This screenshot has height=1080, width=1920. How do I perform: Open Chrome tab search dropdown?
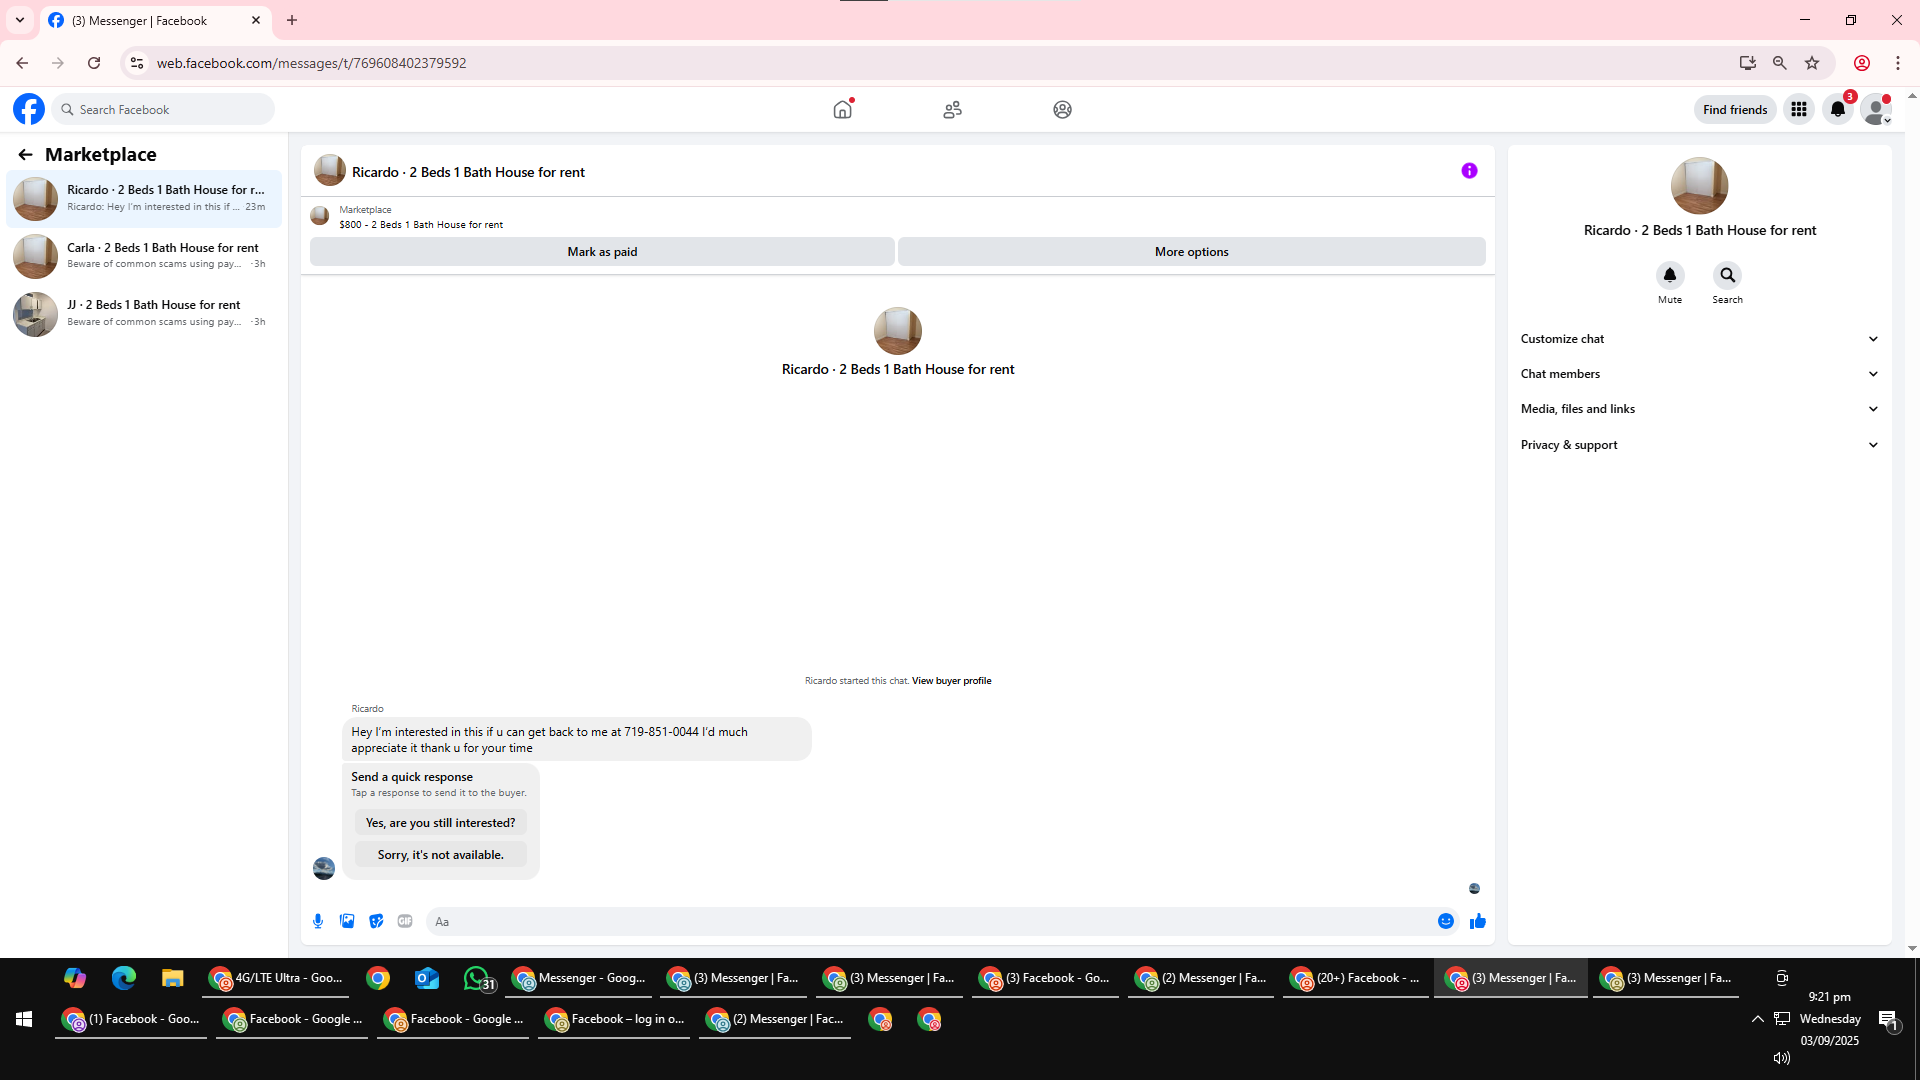click(20, 20)
